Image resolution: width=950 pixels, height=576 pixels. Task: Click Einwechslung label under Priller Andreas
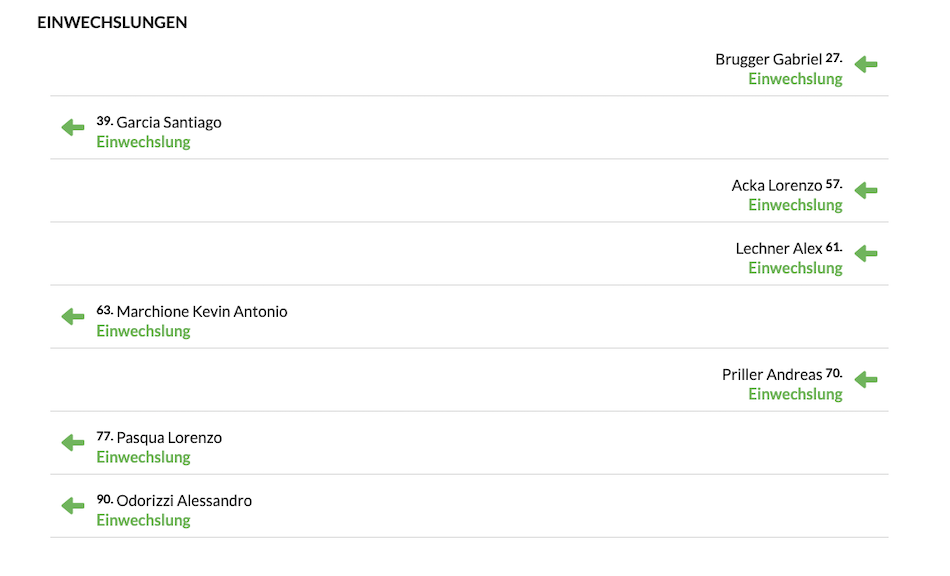[795, 394]
